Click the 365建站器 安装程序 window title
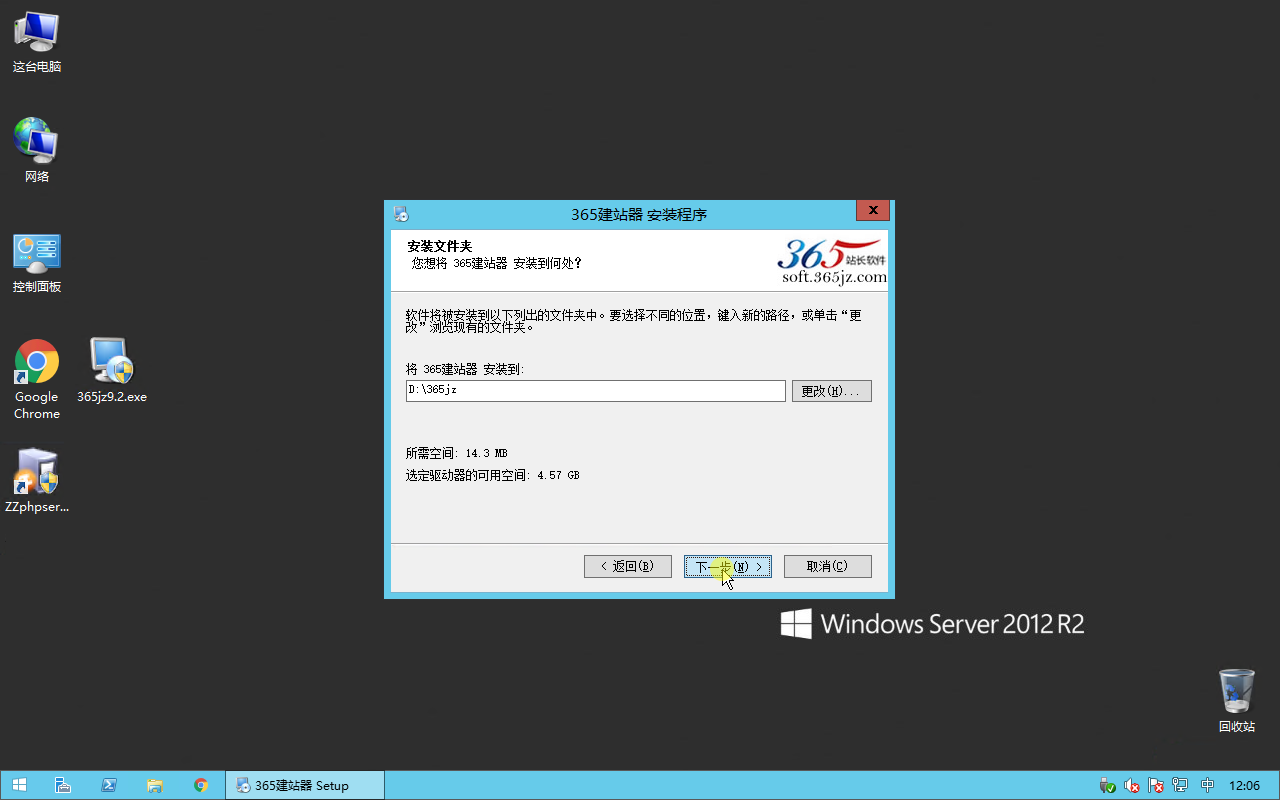Viewport: 1280px width, 800px height. pos(639,214)
